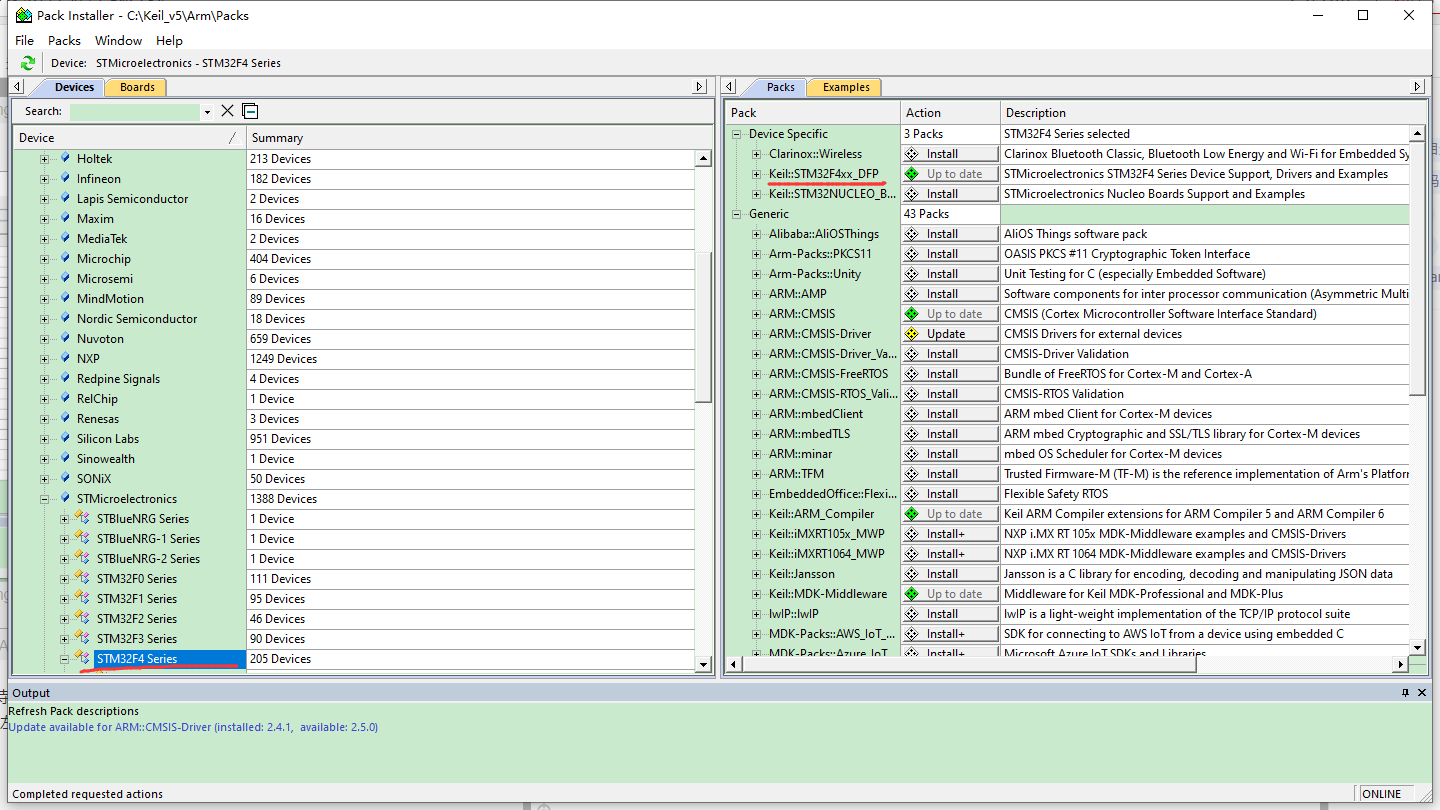The image size is (1440, 810).
Task: Pin the Output panel with pushpin icon
Action: point(1405,692)
